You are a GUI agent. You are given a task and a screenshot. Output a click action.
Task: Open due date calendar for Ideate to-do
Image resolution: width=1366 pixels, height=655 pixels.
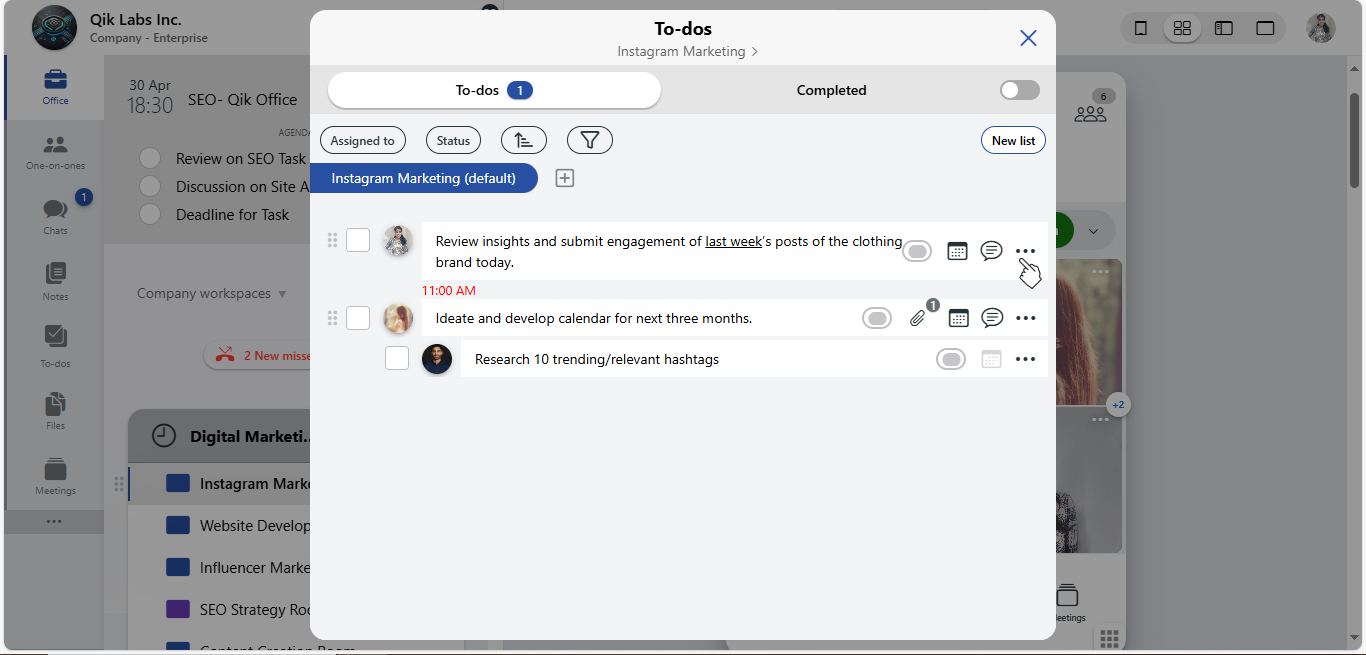click(958, 318)
